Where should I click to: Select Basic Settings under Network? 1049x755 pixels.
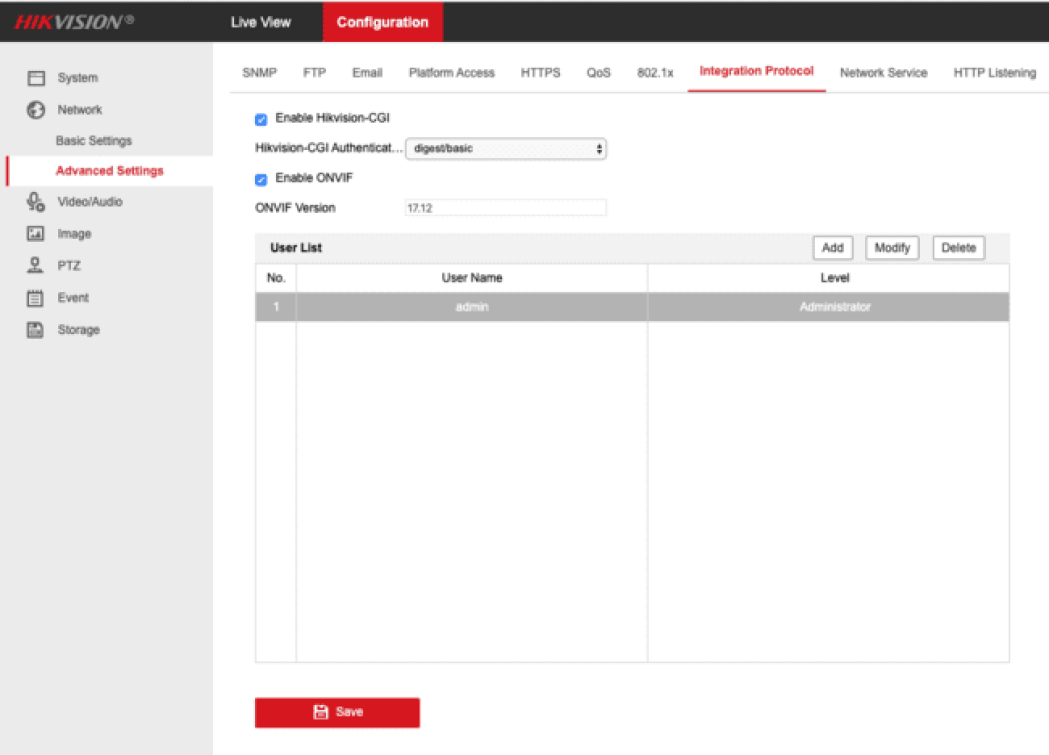[94, 141]
